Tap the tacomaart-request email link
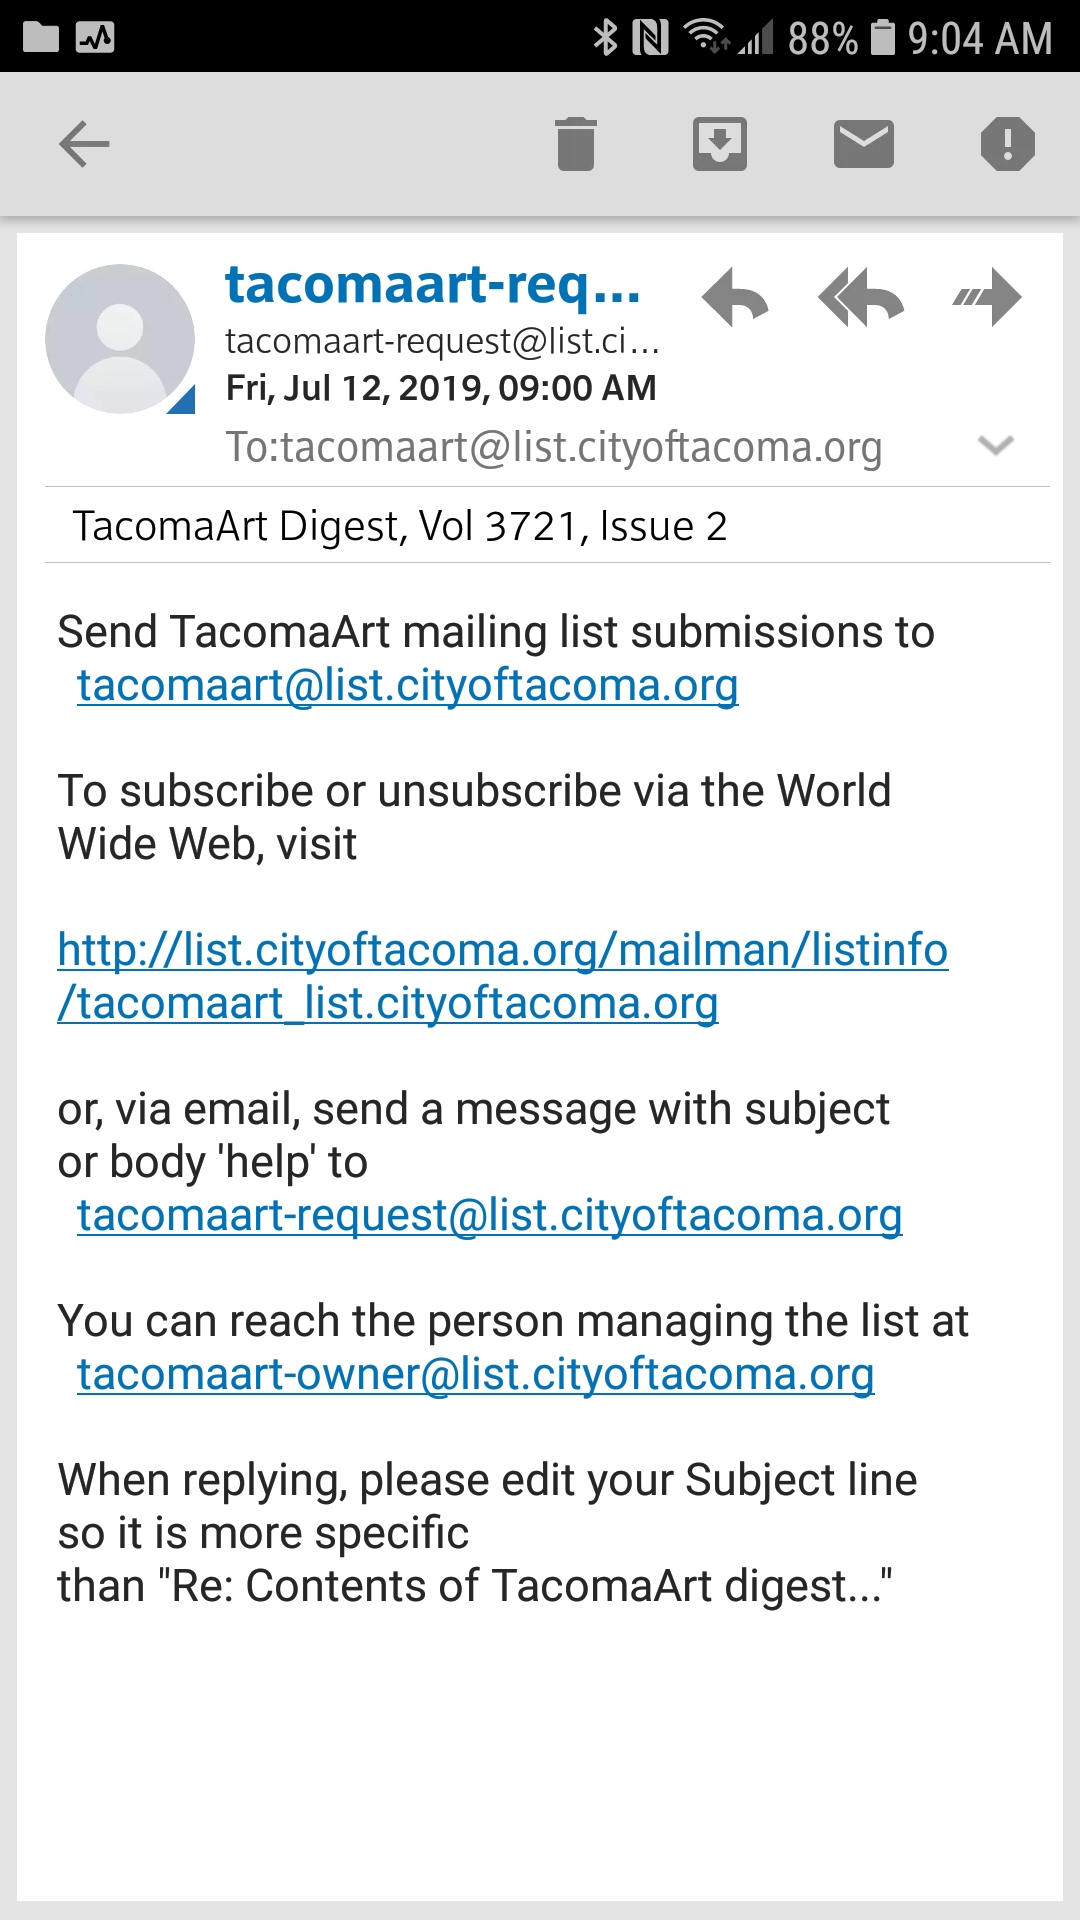This screenshot has width=1080, height=1920. click(490, 1216)
